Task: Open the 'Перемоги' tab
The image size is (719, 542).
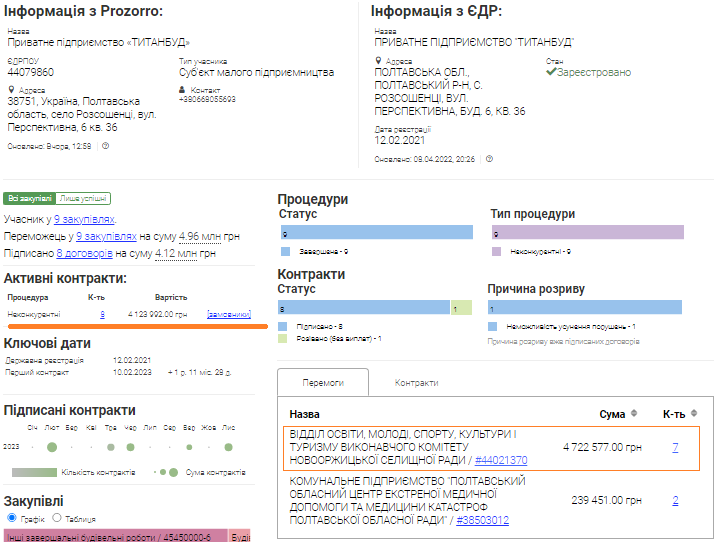Action: point(322,383)
